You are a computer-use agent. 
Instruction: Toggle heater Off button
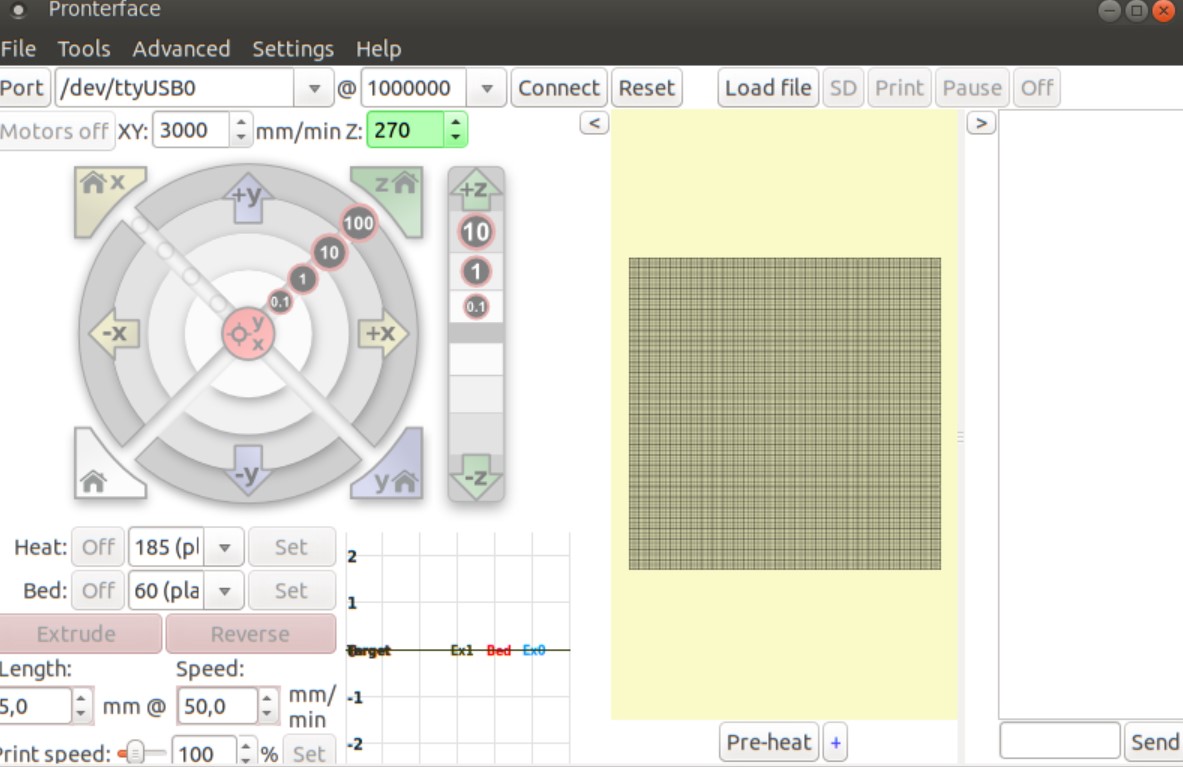coord(98,547)
